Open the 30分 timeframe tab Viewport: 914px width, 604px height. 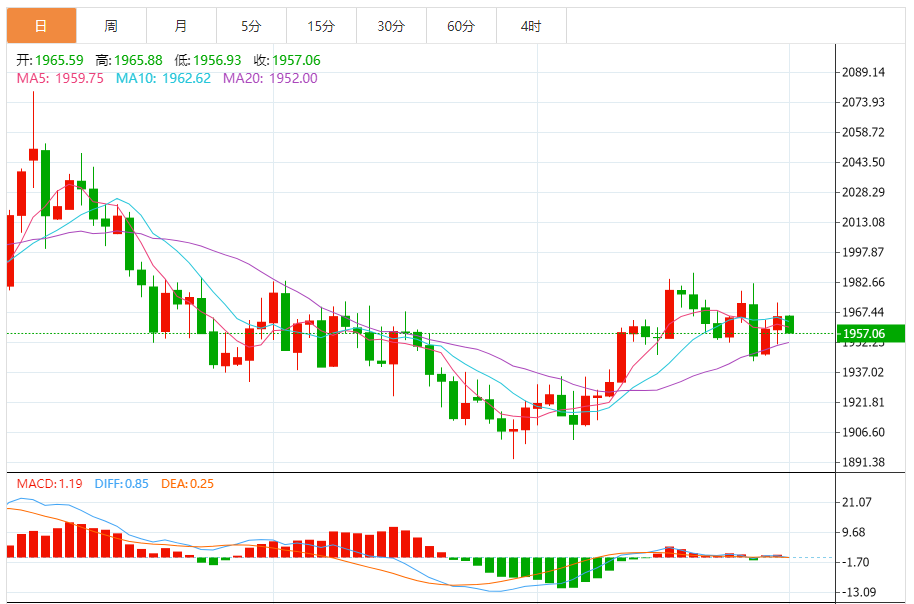tap(391, 26)
